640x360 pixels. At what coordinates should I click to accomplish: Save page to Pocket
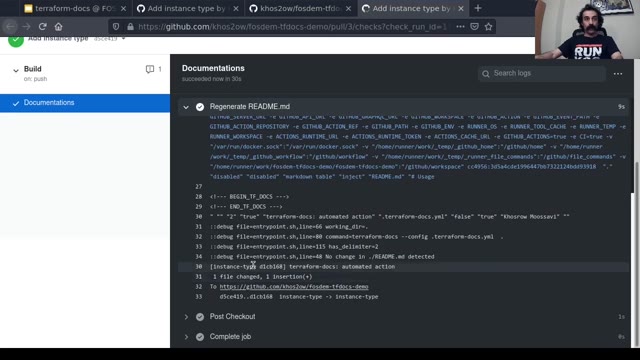click(474, 27)
